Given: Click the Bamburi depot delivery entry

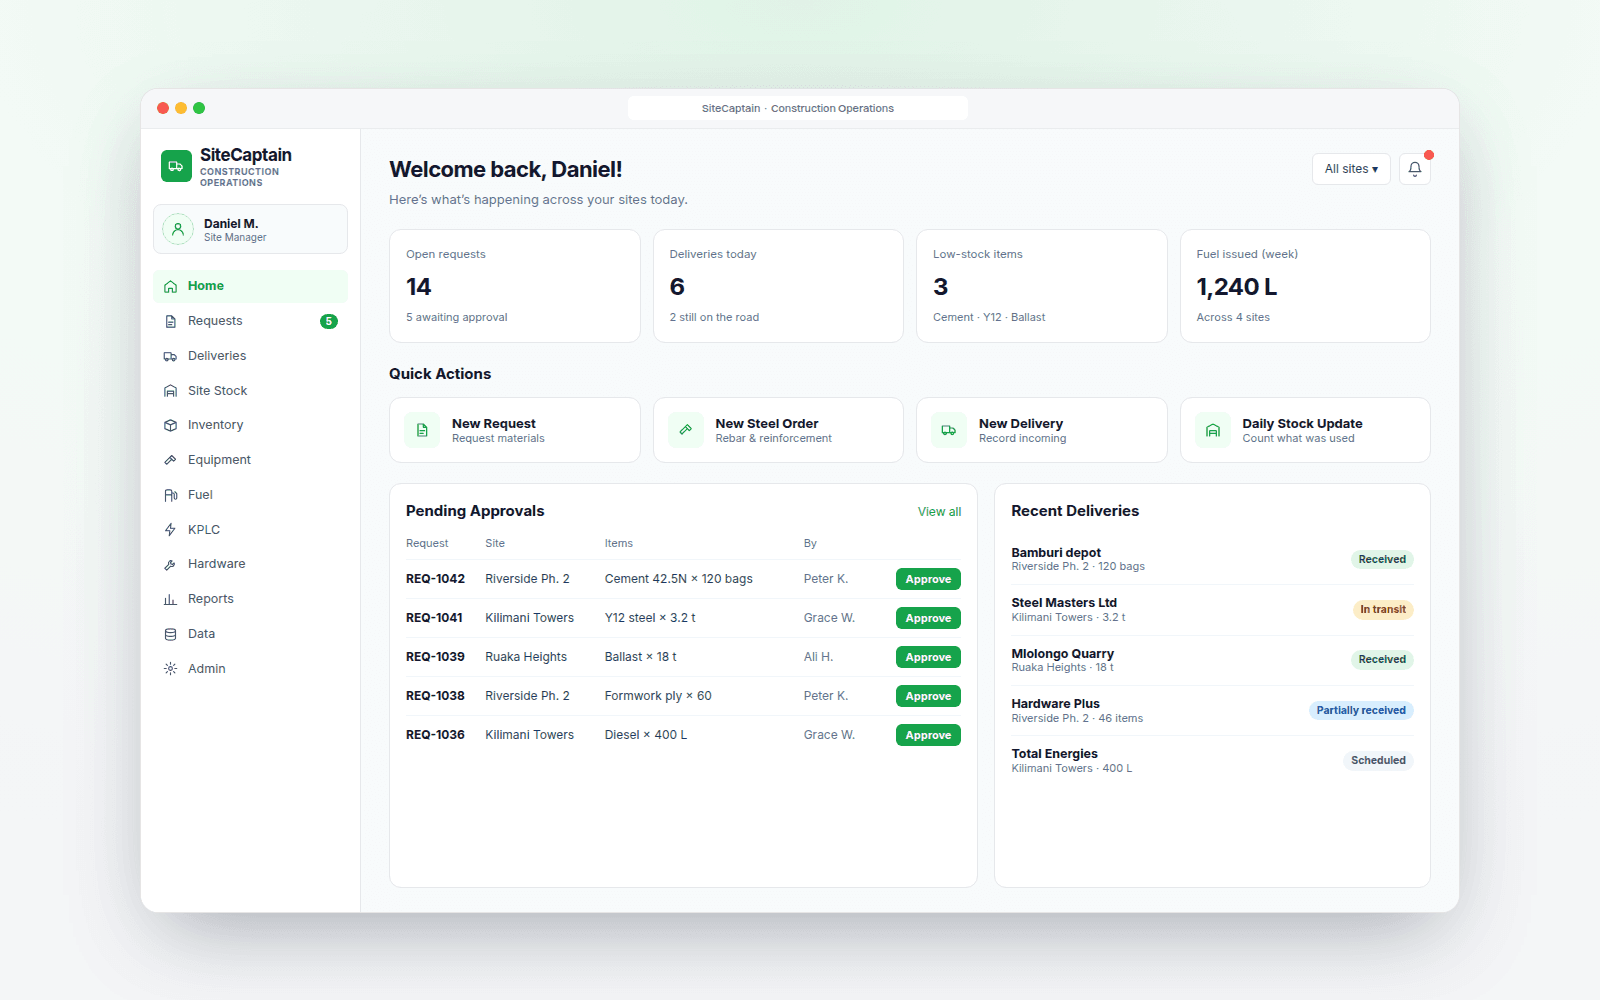Looking at the screenshot, I should click(x=1212, y=559).
